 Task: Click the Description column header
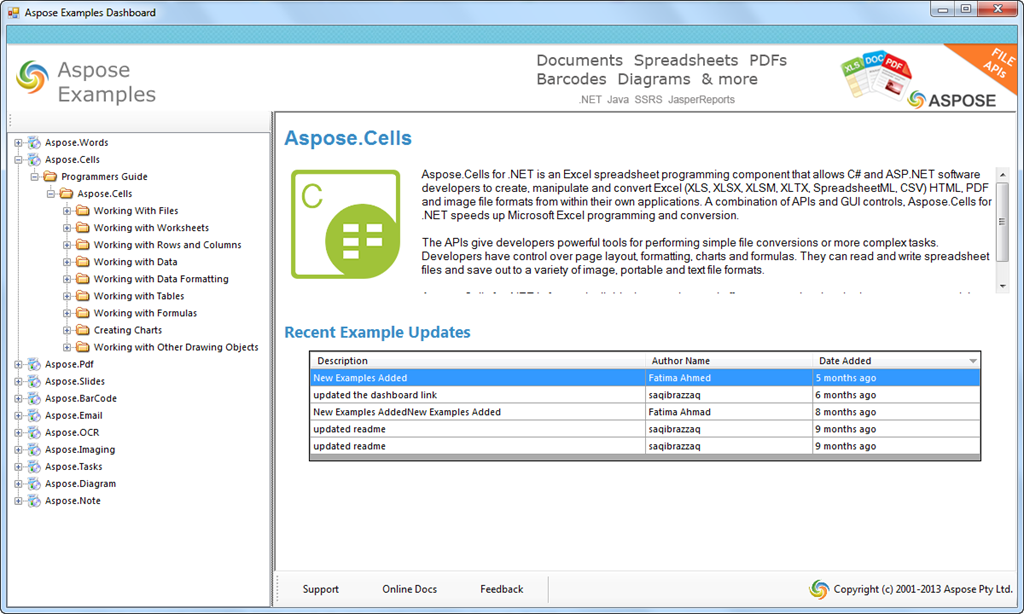click(478, 361)
